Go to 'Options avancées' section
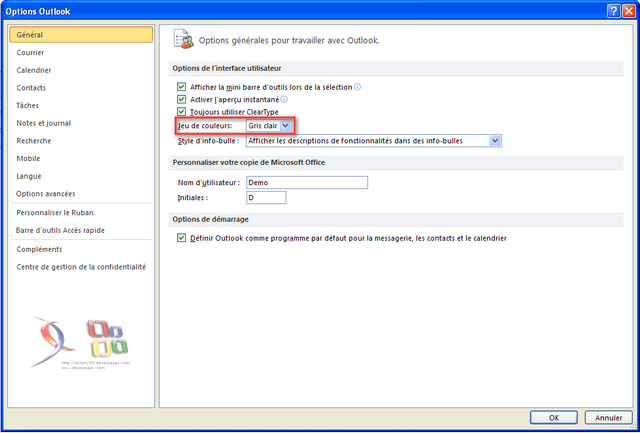This screenshot has height=433, width=640. tap(45, 193)
